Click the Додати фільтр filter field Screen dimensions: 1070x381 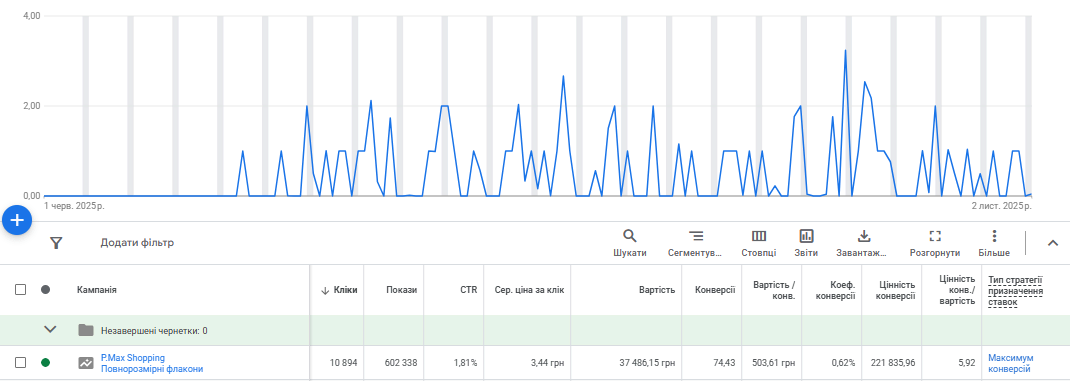[137, 242]
